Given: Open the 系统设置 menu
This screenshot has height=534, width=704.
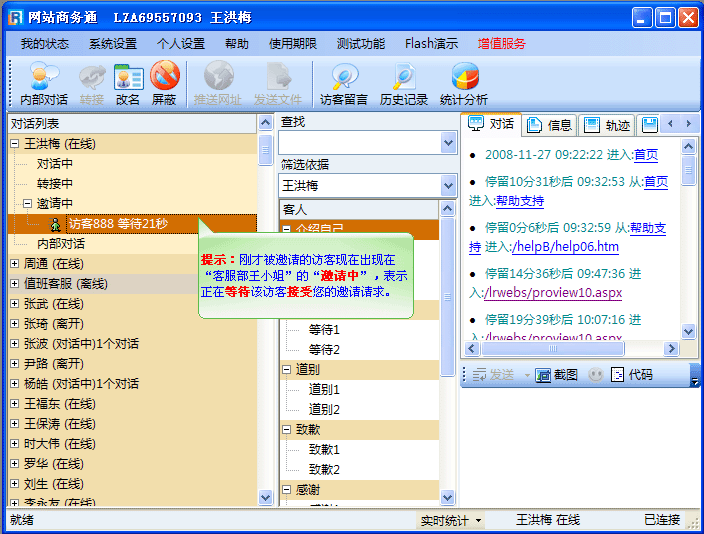Looking at the screenshot, I should point(112,44).
